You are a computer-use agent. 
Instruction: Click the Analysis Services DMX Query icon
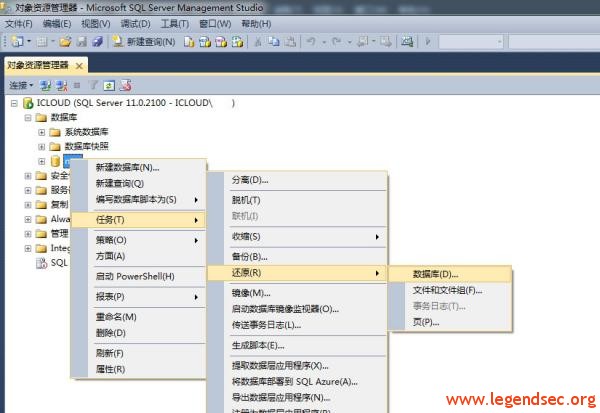click(x=221, y=42)
